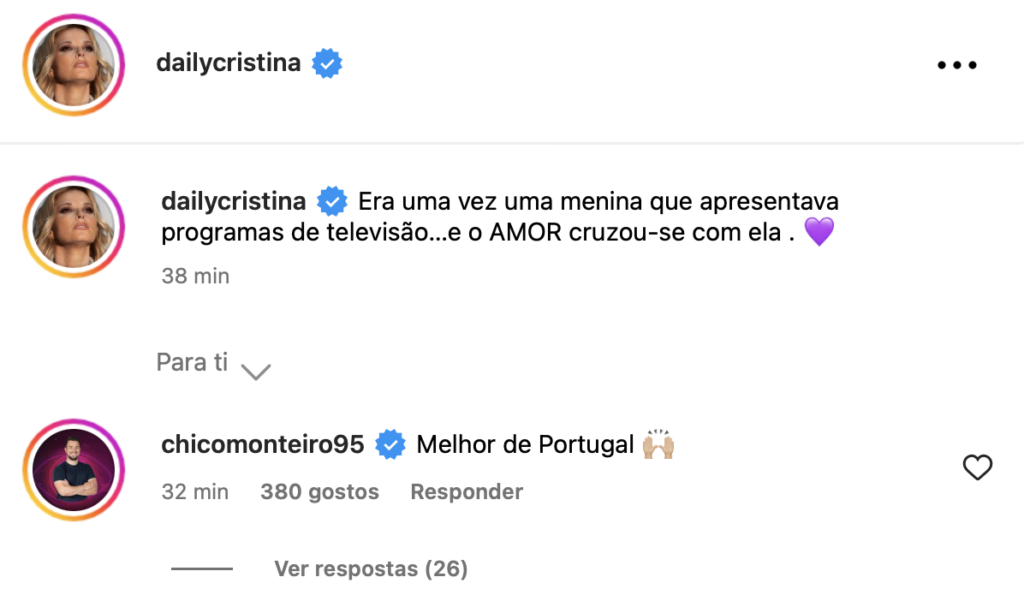
Task: View the 380 gostos likes list
Action: [x=319, y=492]
